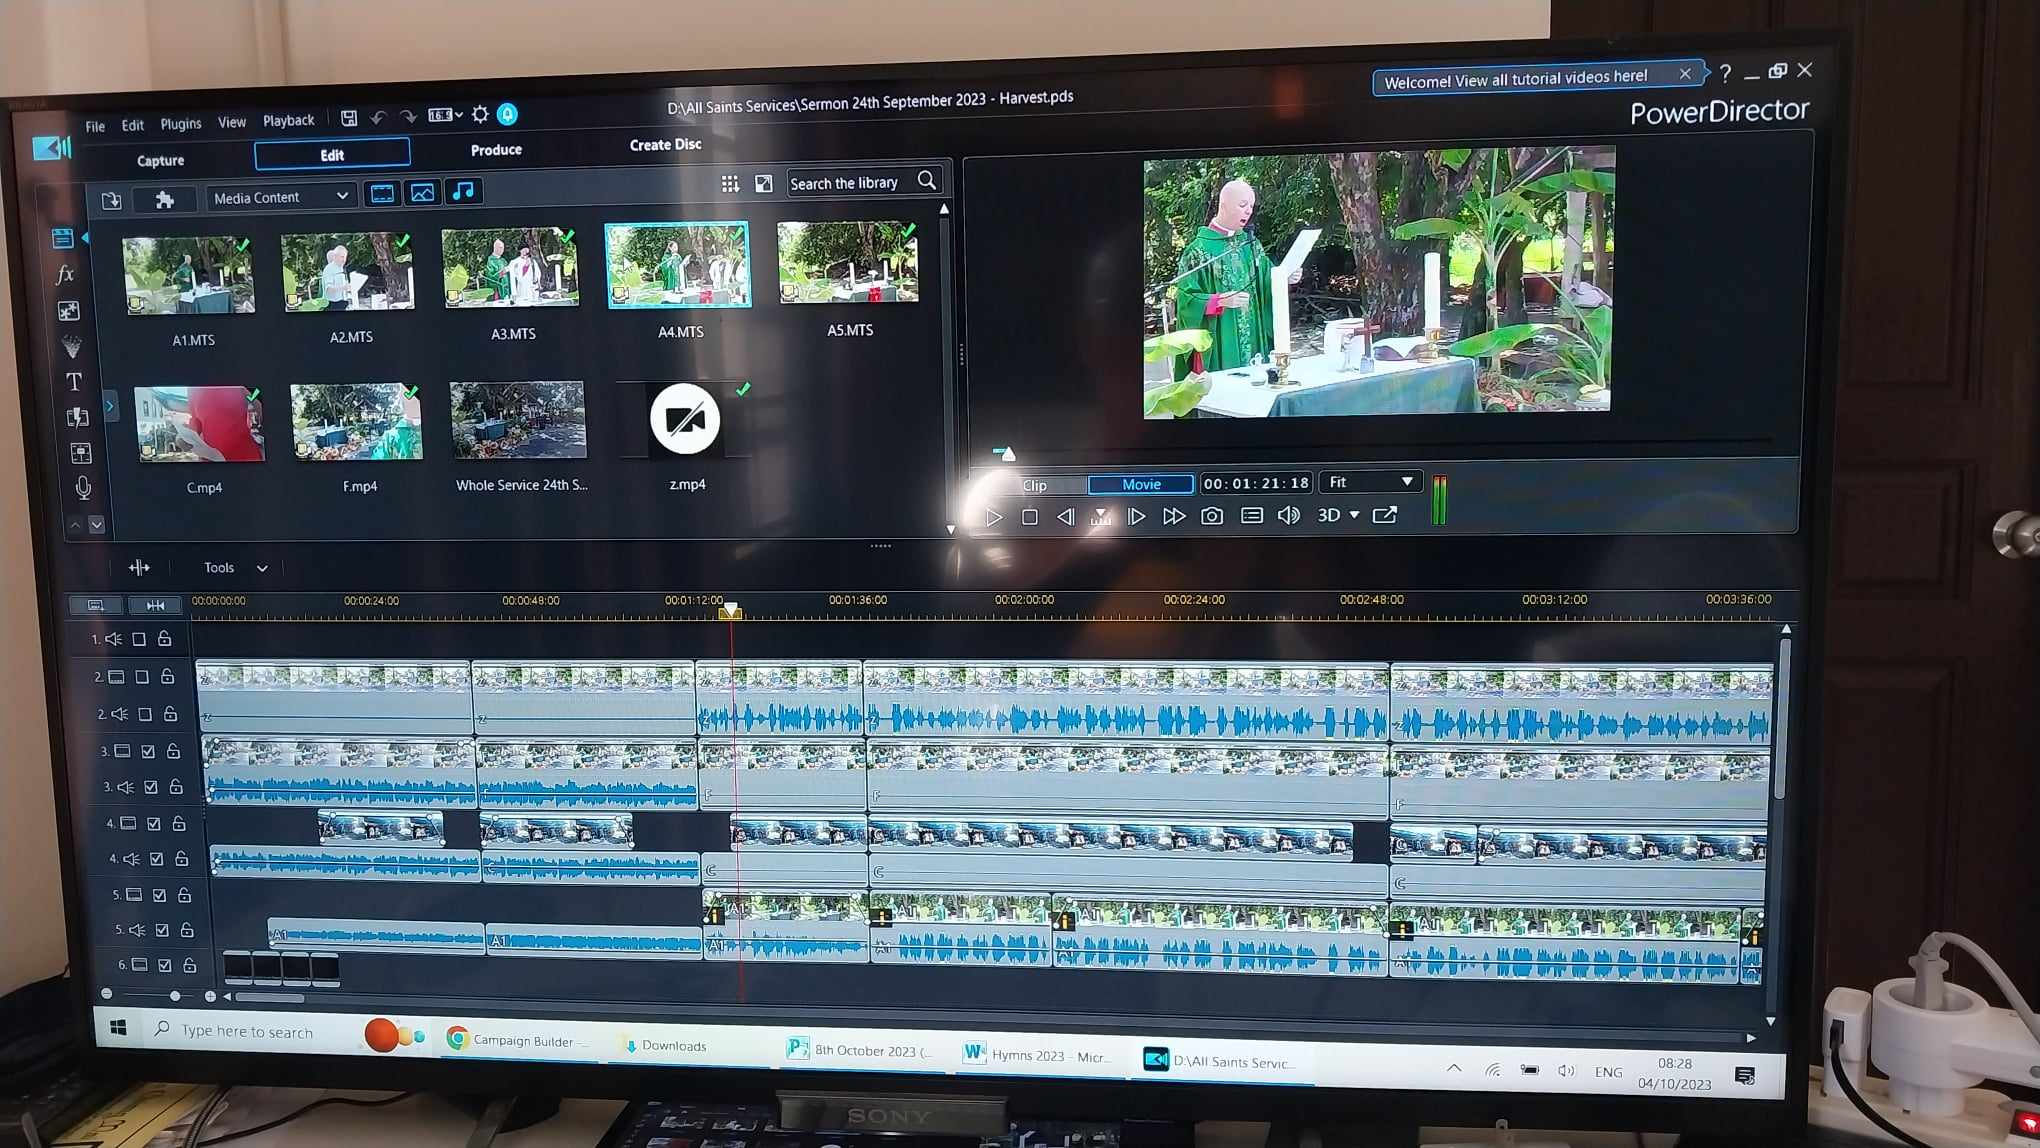The width and height of the screenshot is (2040, 1148).
Task: Open the Effects Room fx icon
Action: click(x=65, y=274)
